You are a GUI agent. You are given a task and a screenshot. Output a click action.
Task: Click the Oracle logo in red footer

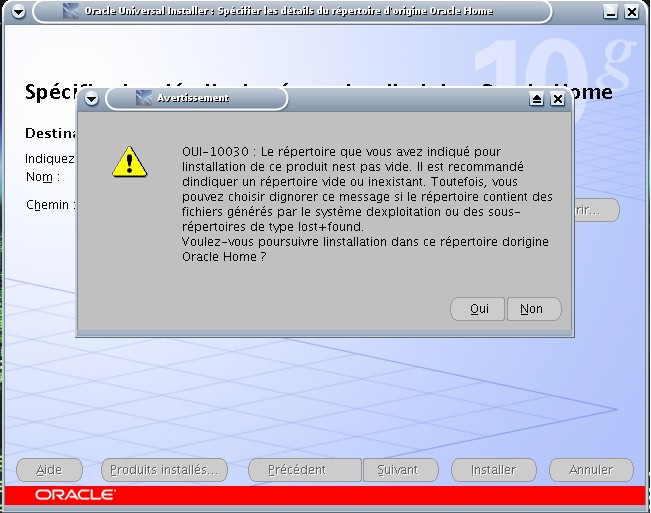click(75, 495)
